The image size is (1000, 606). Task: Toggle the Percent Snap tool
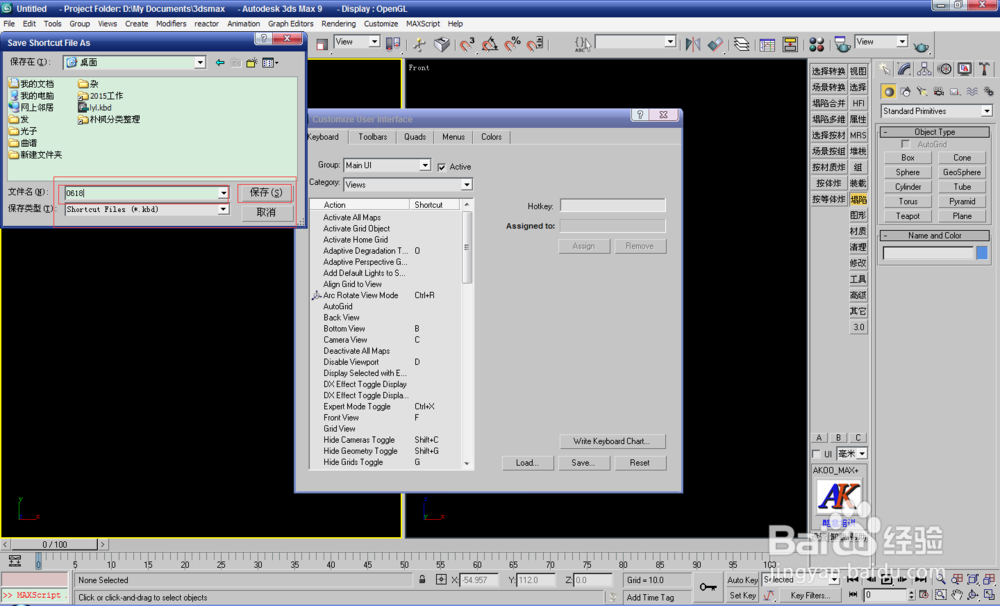[512, 44]
